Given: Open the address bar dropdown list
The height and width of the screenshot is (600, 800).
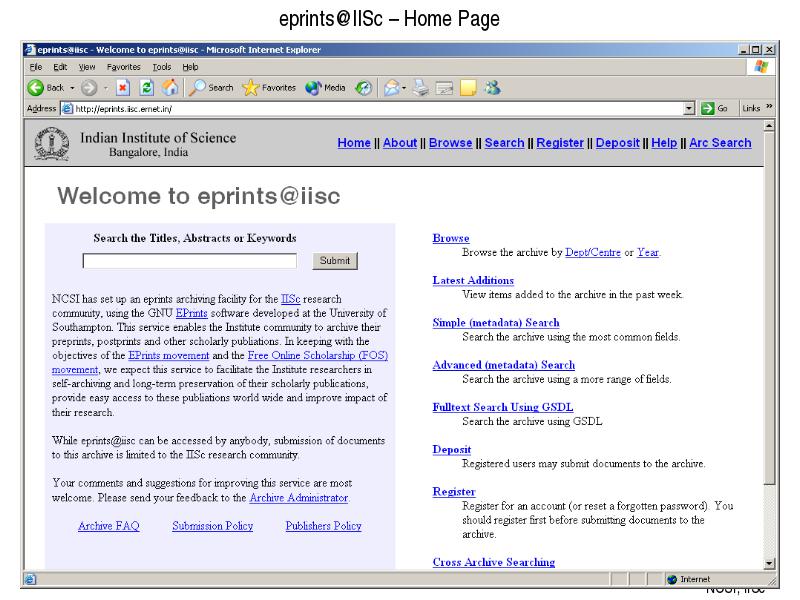Looking at the screenshot, I should click(689, 108).
